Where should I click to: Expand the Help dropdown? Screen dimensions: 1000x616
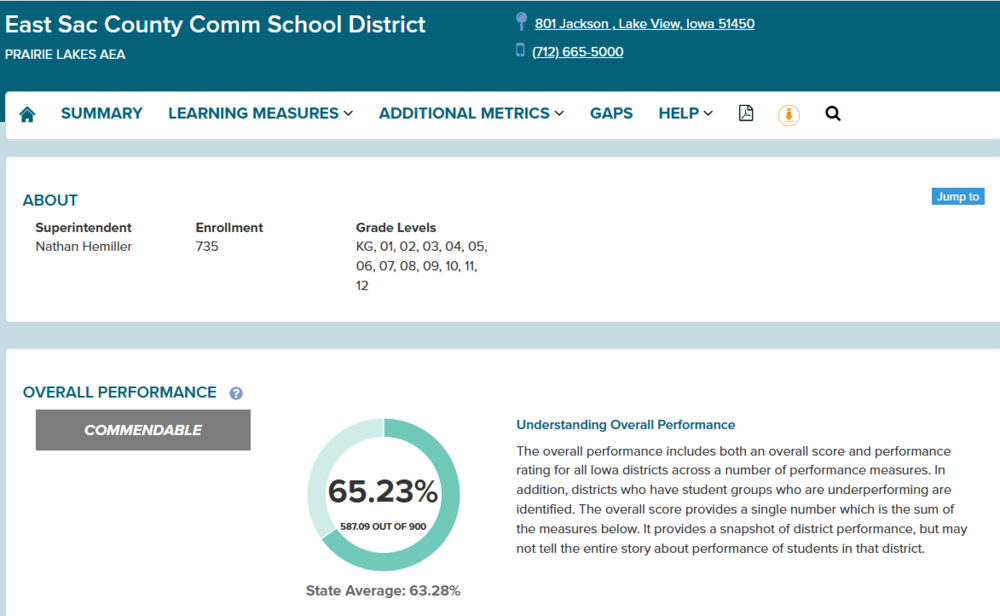coord(685,113)
